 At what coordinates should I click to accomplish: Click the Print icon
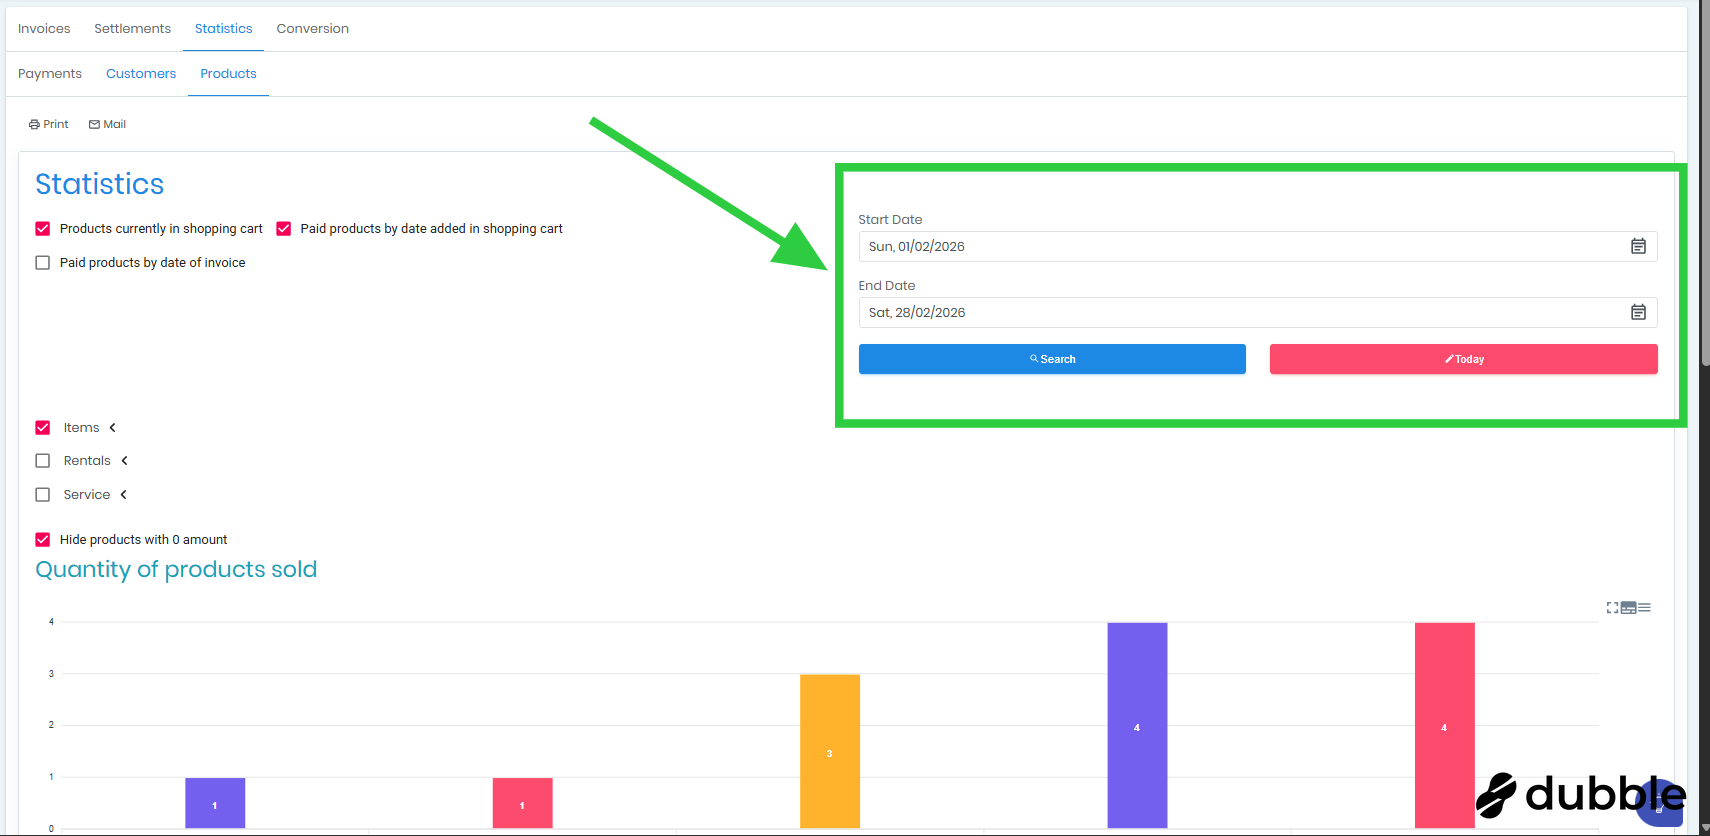click(34, 125)
